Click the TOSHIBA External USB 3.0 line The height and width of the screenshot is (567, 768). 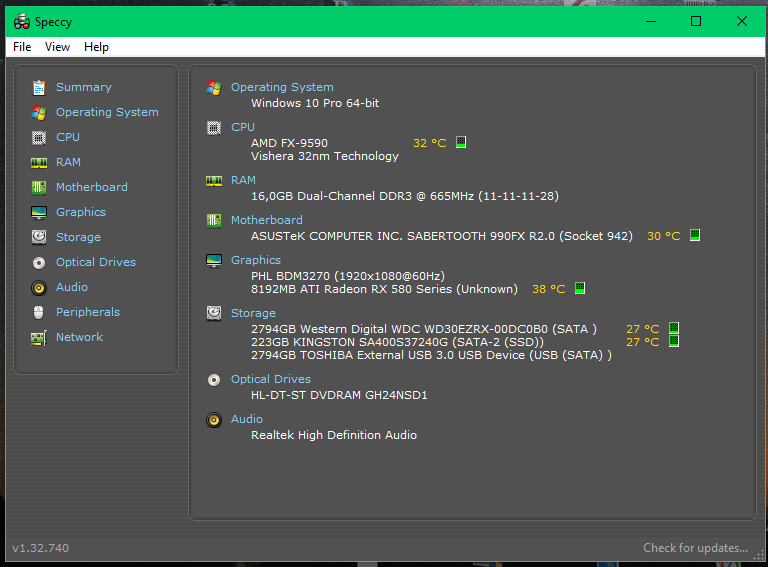point(432,355)
